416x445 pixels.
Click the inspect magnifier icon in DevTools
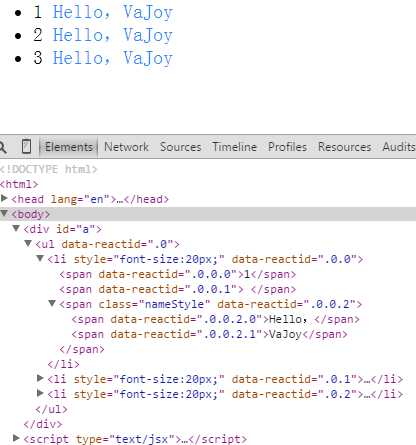(3, 147)
